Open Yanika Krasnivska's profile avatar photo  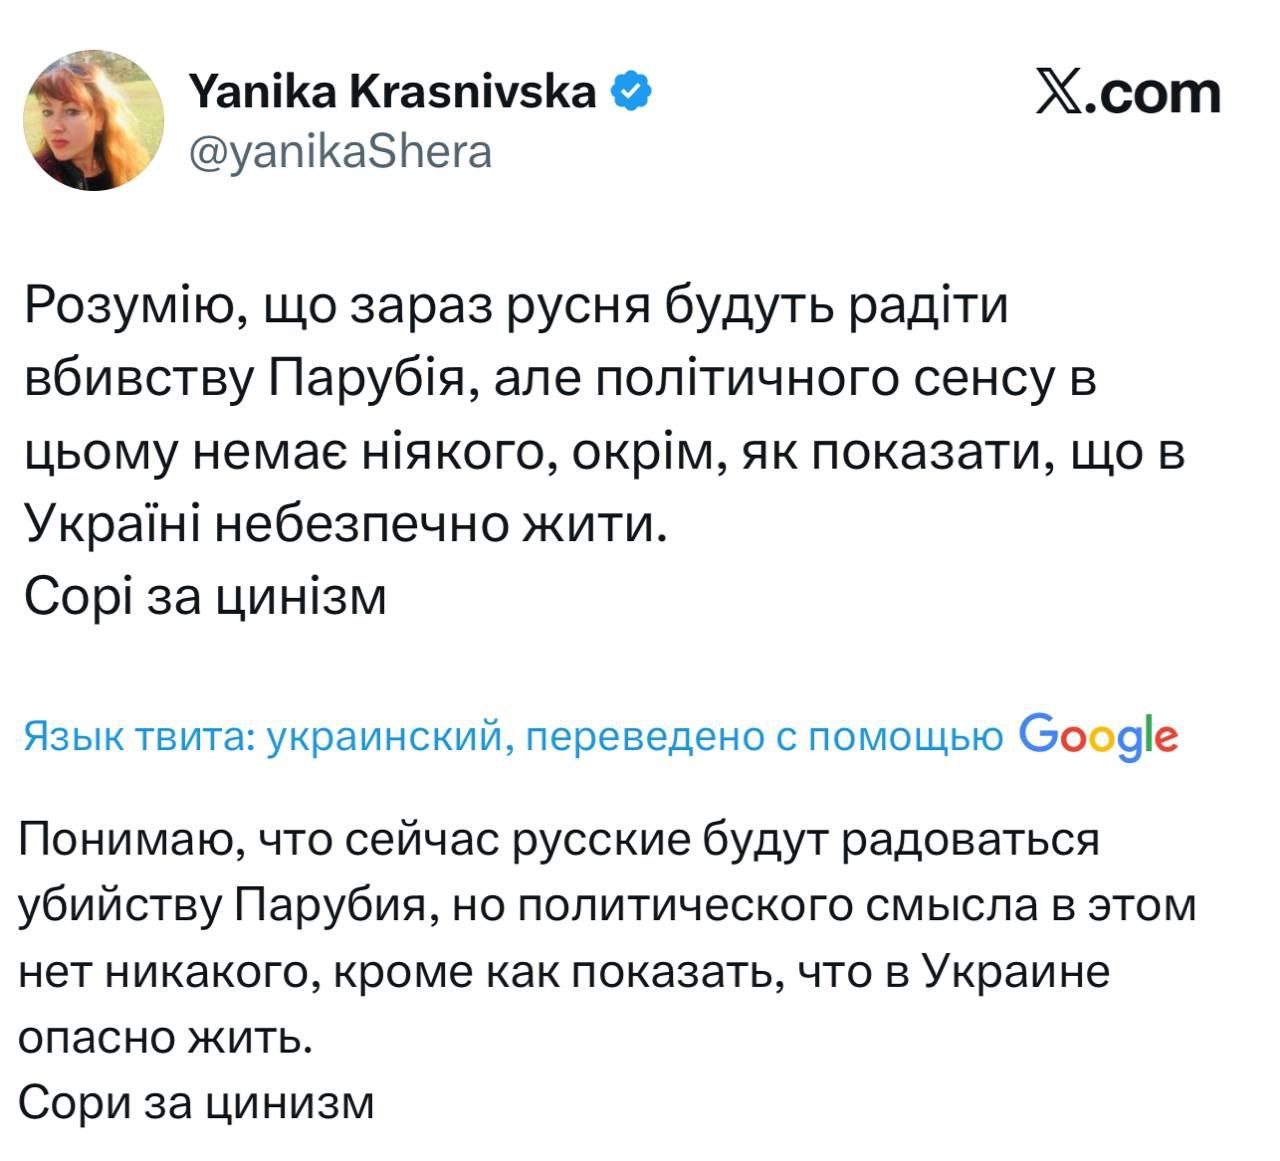[93, 120]
